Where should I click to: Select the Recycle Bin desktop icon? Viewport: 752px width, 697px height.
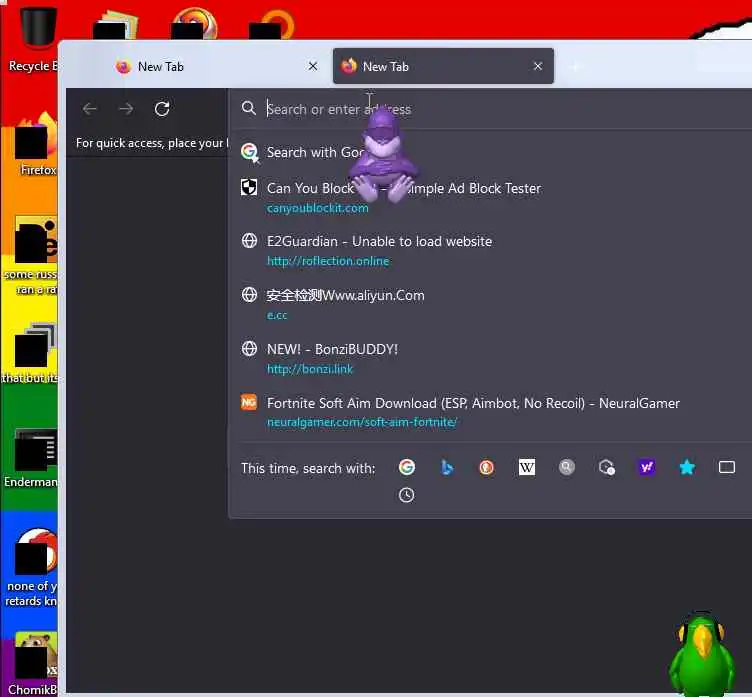[x=34, y=41]
